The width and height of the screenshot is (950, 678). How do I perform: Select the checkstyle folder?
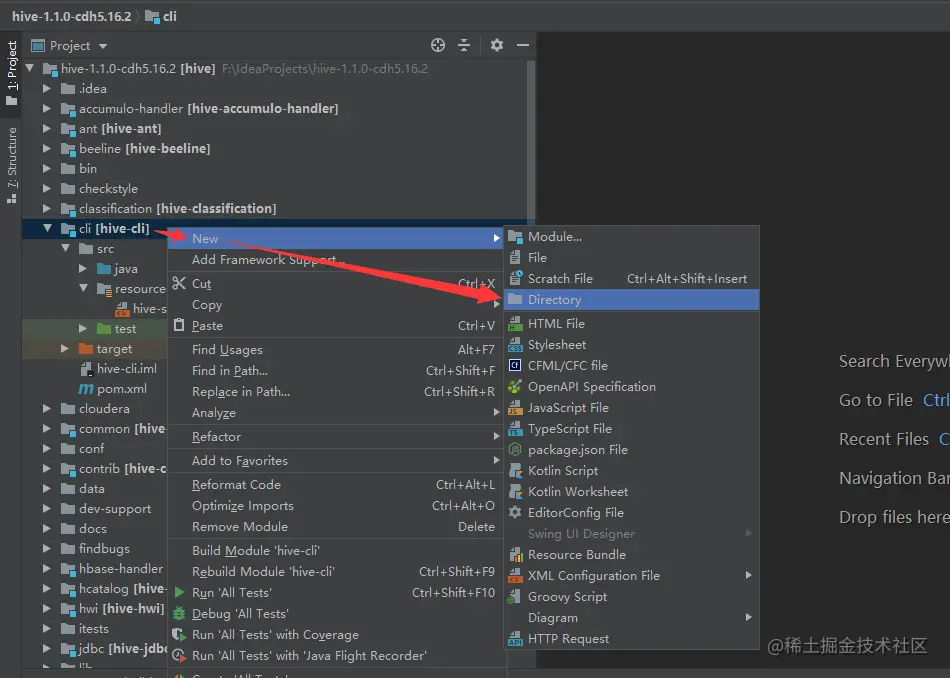click(x=108, y=188)
